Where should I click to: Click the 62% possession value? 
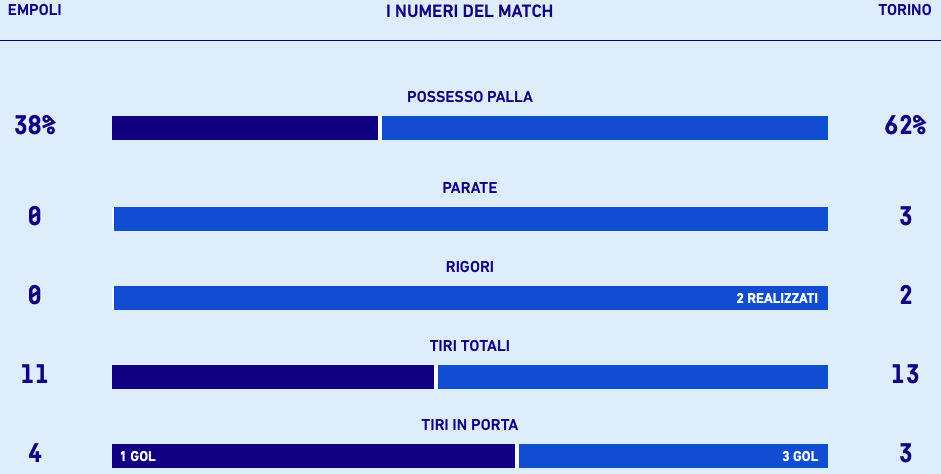click(904, 125)
